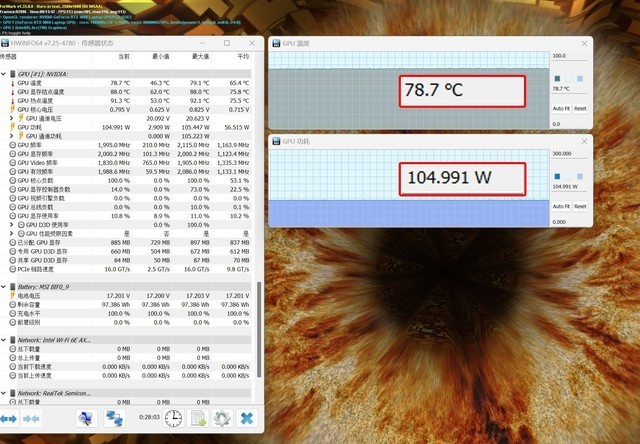The width and height of the screenshot is (640, 444).
Task: Open the sensor search magnifier icon
Action: 86,419
